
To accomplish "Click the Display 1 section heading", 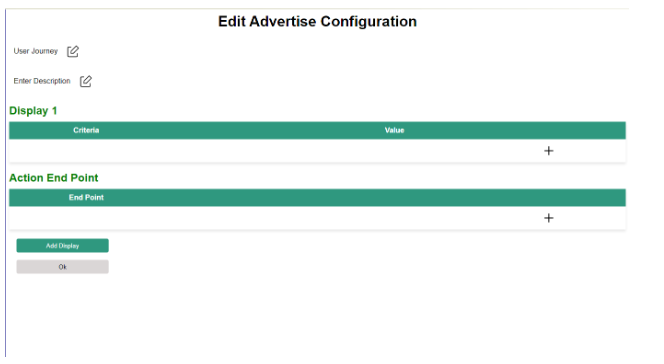I will (x=33, y=111).
